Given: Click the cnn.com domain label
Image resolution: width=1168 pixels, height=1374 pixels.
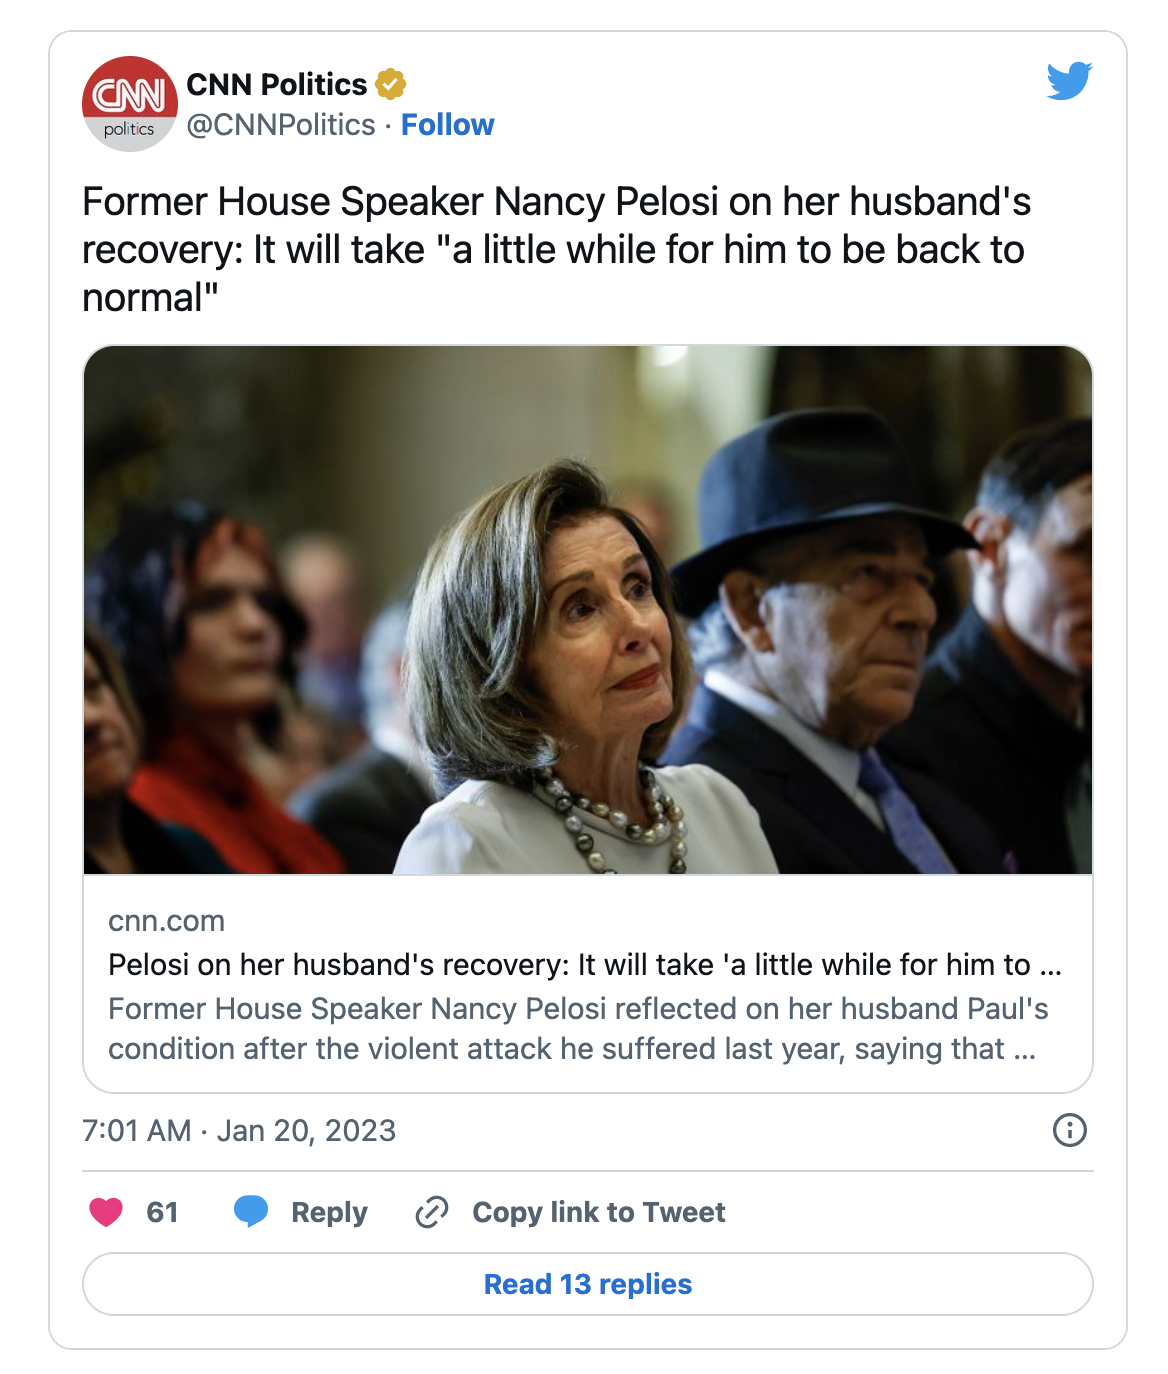Looking at the screenshot, I should [x=166, y=921].
